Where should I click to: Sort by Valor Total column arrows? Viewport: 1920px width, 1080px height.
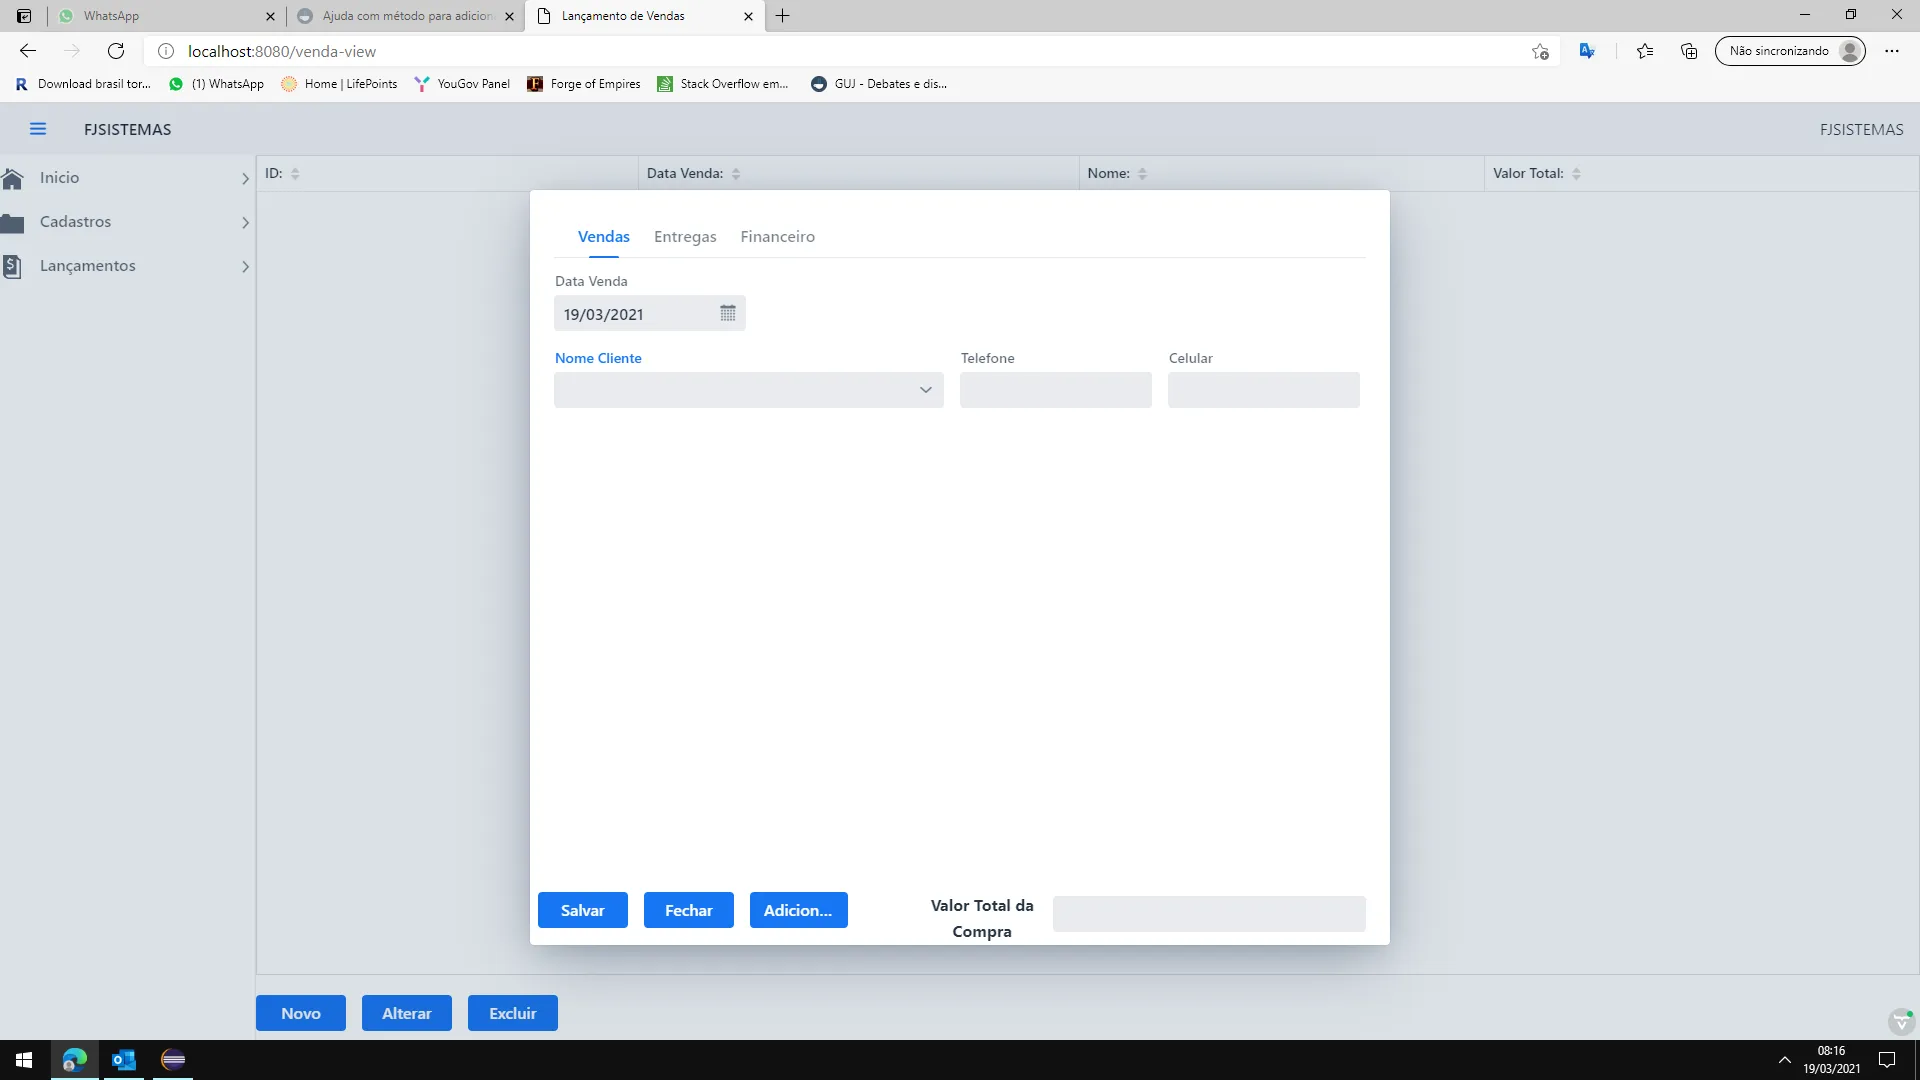[1576, 174]
